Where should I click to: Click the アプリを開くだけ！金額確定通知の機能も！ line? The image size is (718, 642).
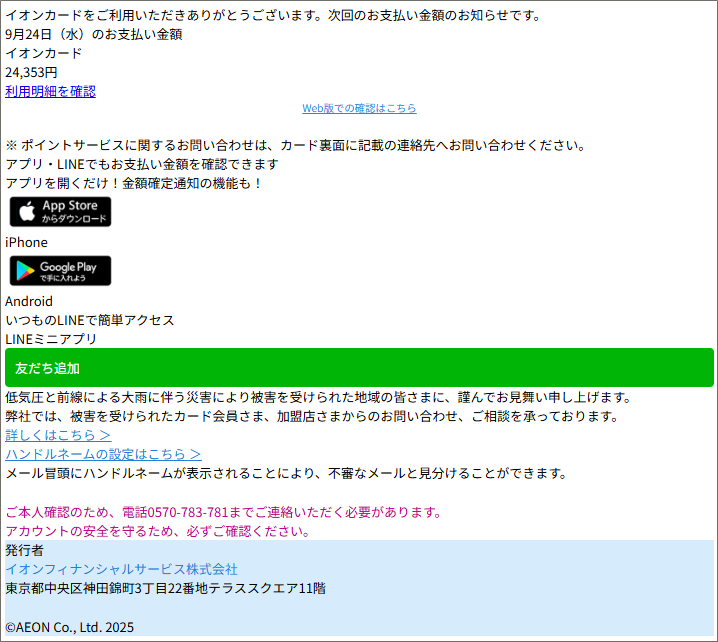(134, 183)
